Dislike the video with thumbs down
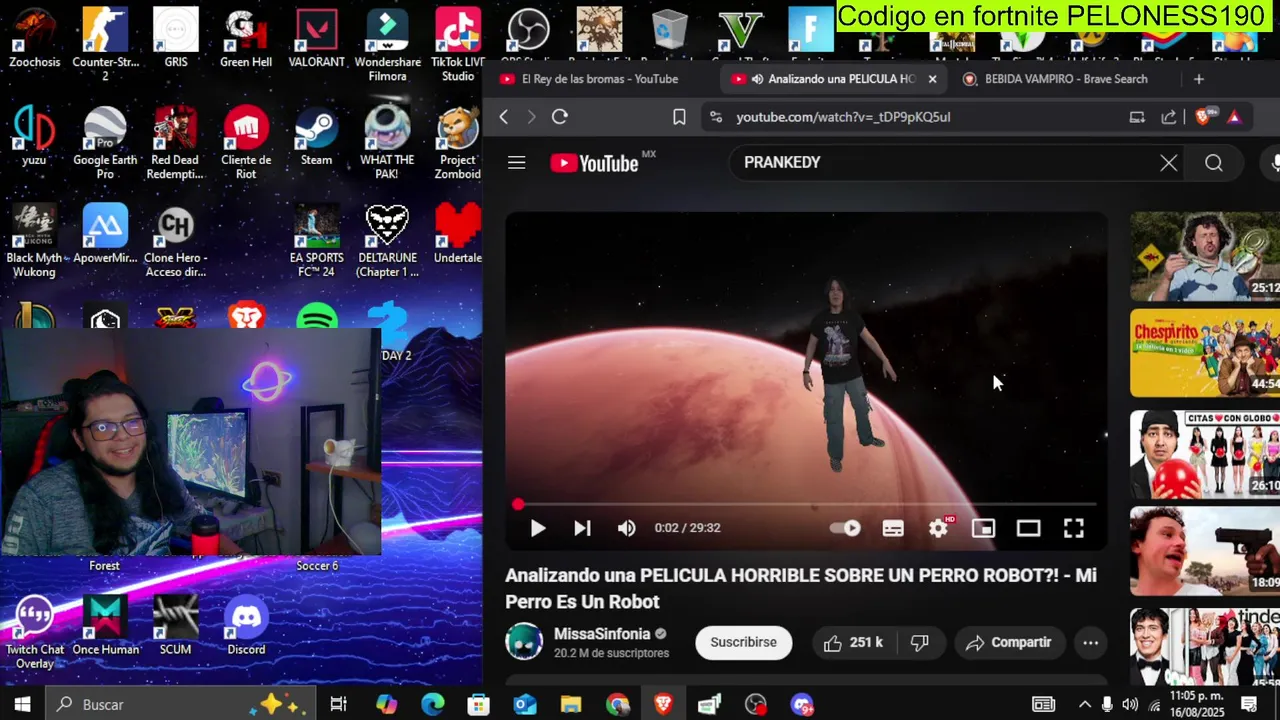This screenshot has width=1280, height=720. (920, 643)
